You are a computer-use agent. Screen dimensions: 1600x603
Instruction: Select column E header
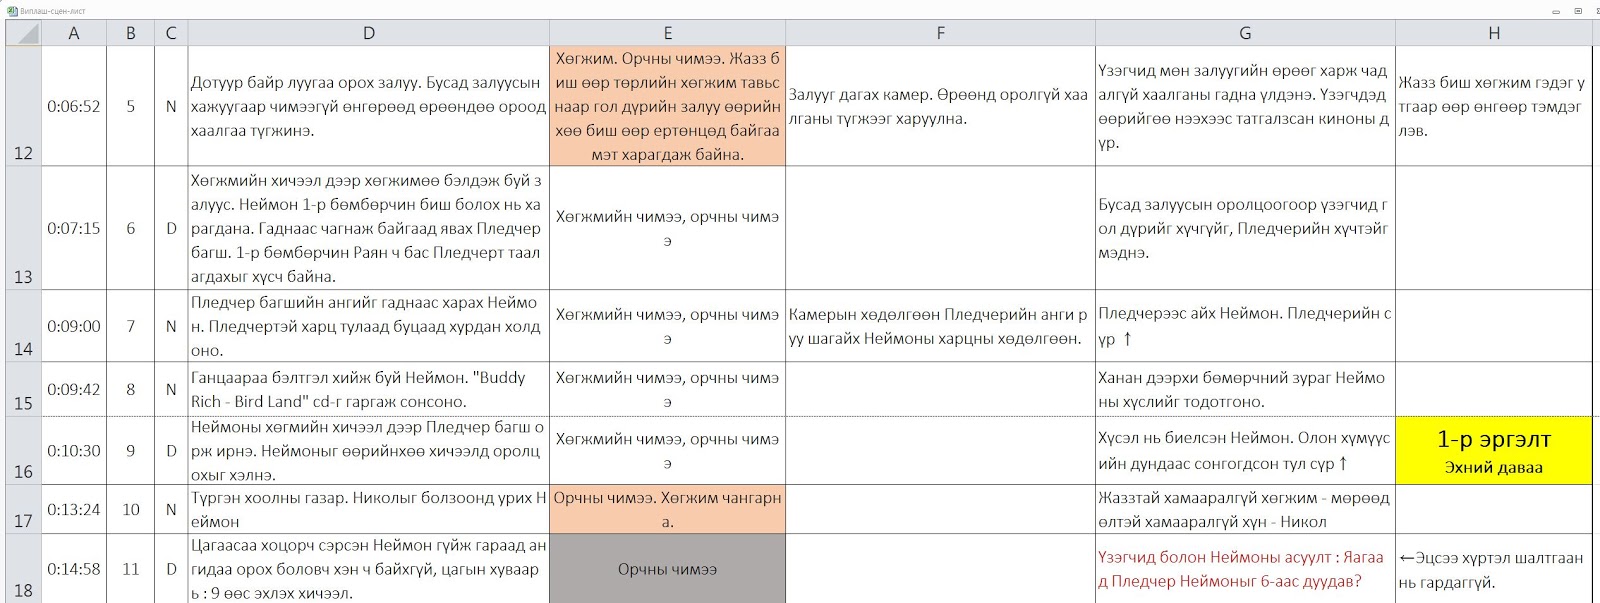667,33
